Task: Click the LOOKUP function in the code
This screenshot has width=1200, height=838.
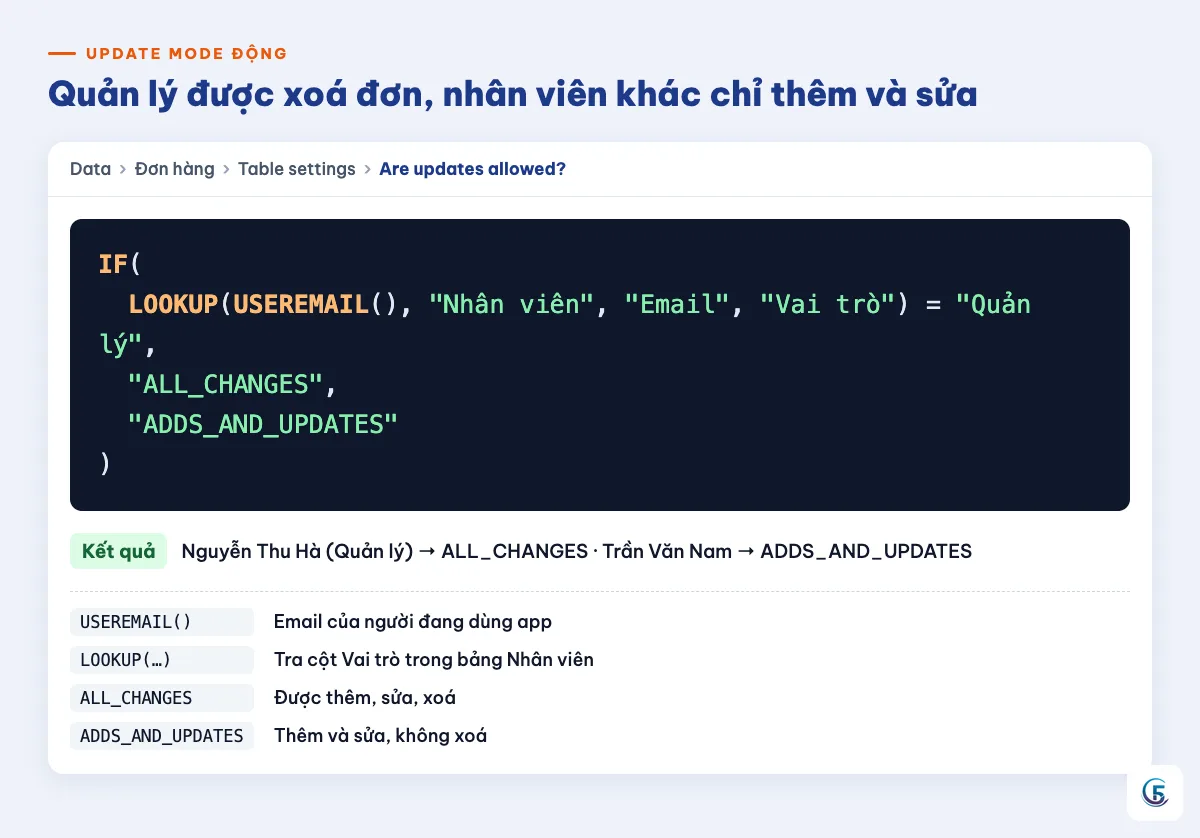Action: pos(173,304)
